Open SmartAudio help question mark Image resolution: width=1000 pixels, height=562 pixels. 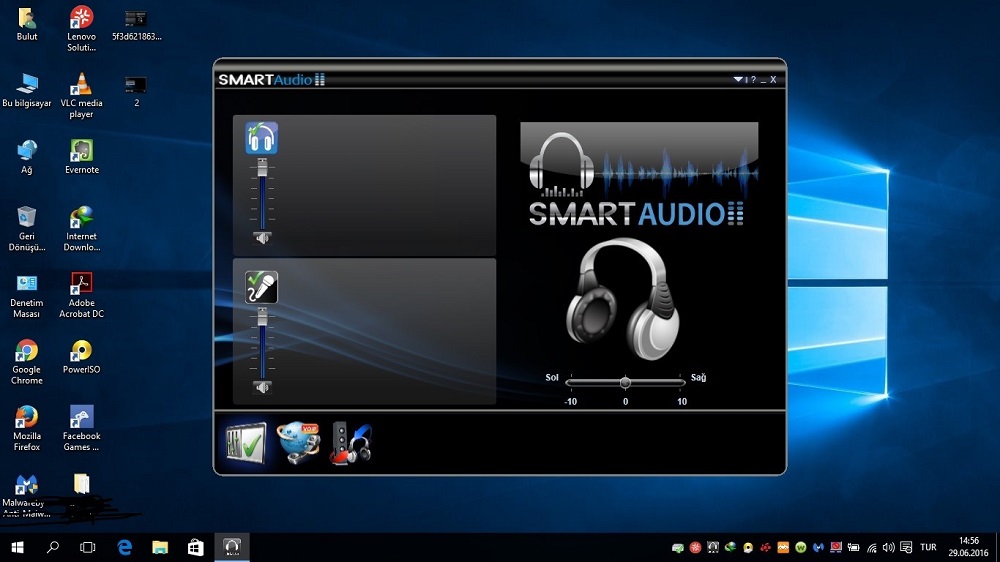tap(753, 80)
